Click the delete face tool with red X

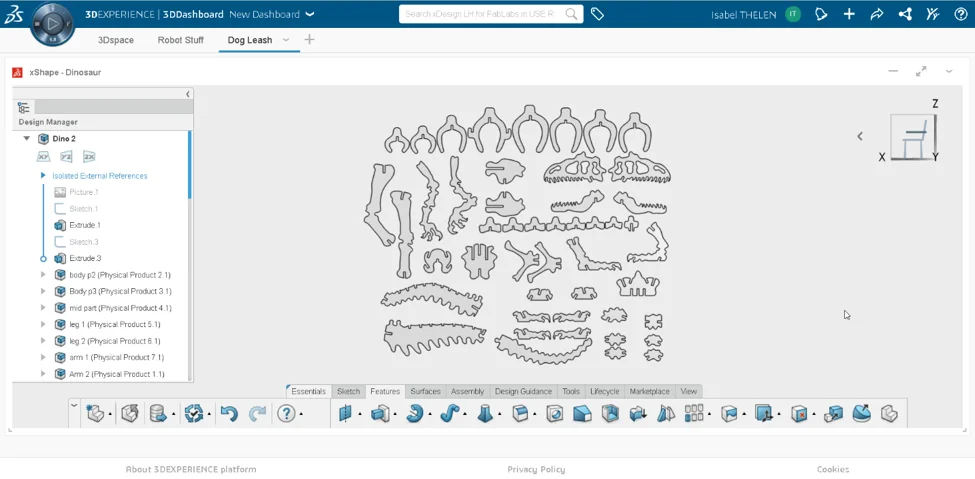click(x=799, y=414)
